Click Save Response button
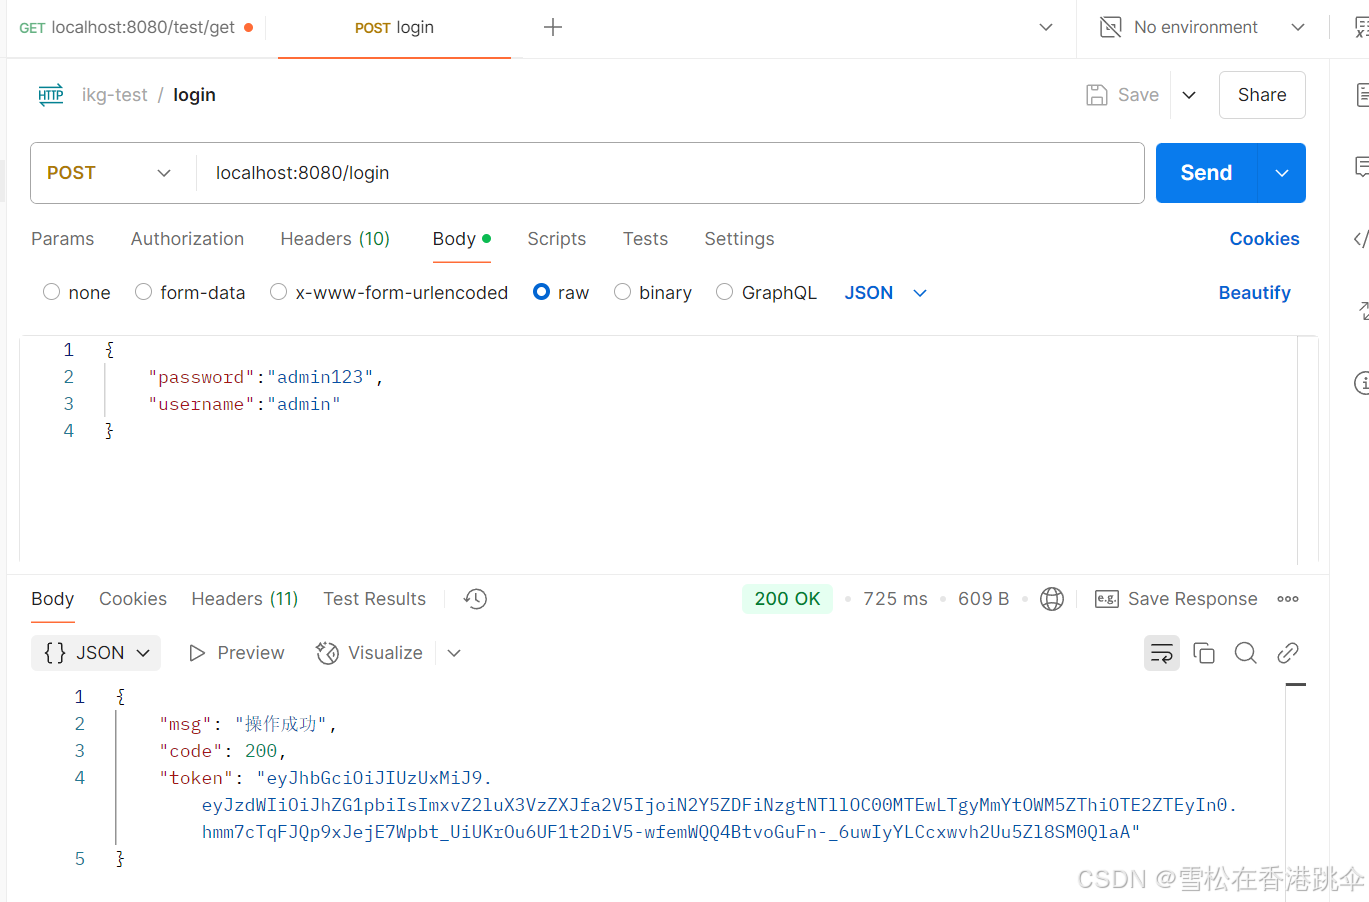 click(x=1176, y=599)
